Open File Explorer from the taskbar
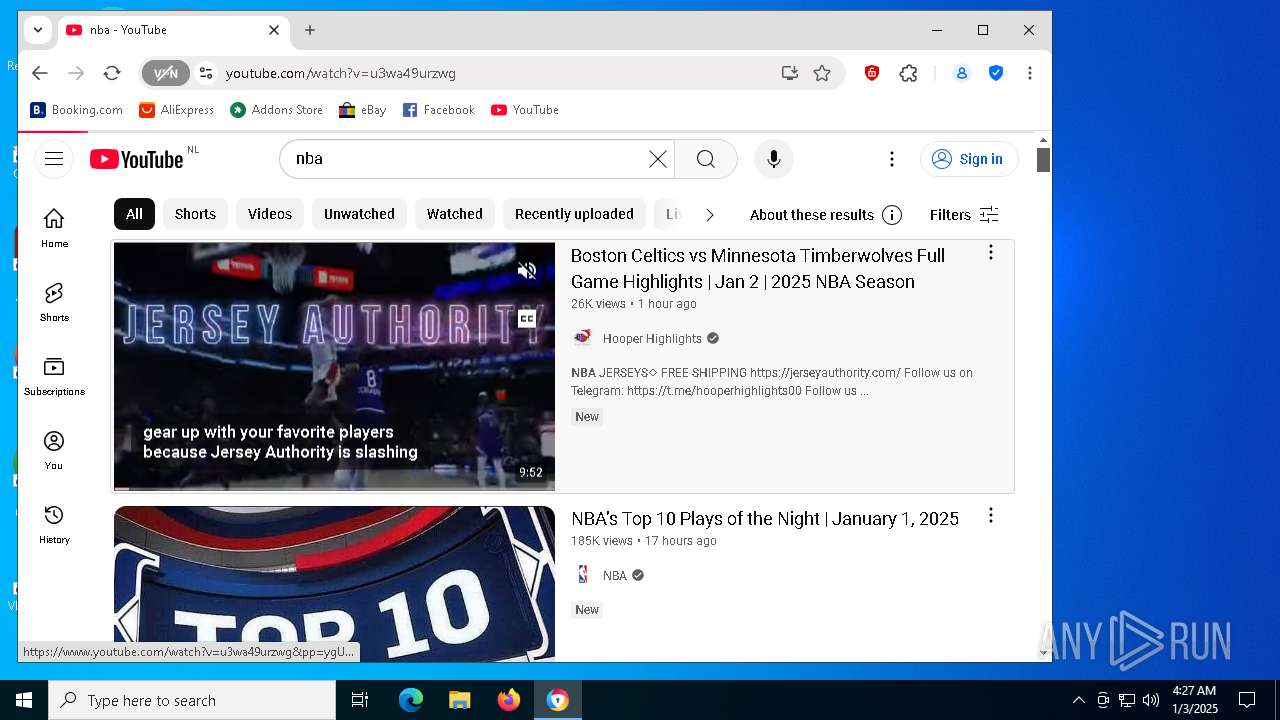Image resolution: width=1280 pixels, height=720 pixels. 460,700
